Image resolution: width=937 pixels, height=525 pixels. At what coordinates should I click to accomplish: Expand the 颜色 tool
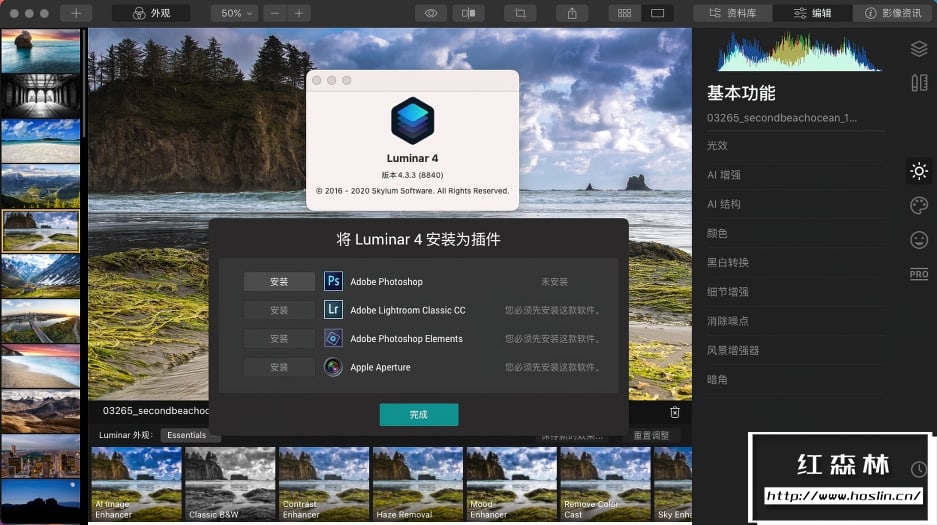pos(796,234)
